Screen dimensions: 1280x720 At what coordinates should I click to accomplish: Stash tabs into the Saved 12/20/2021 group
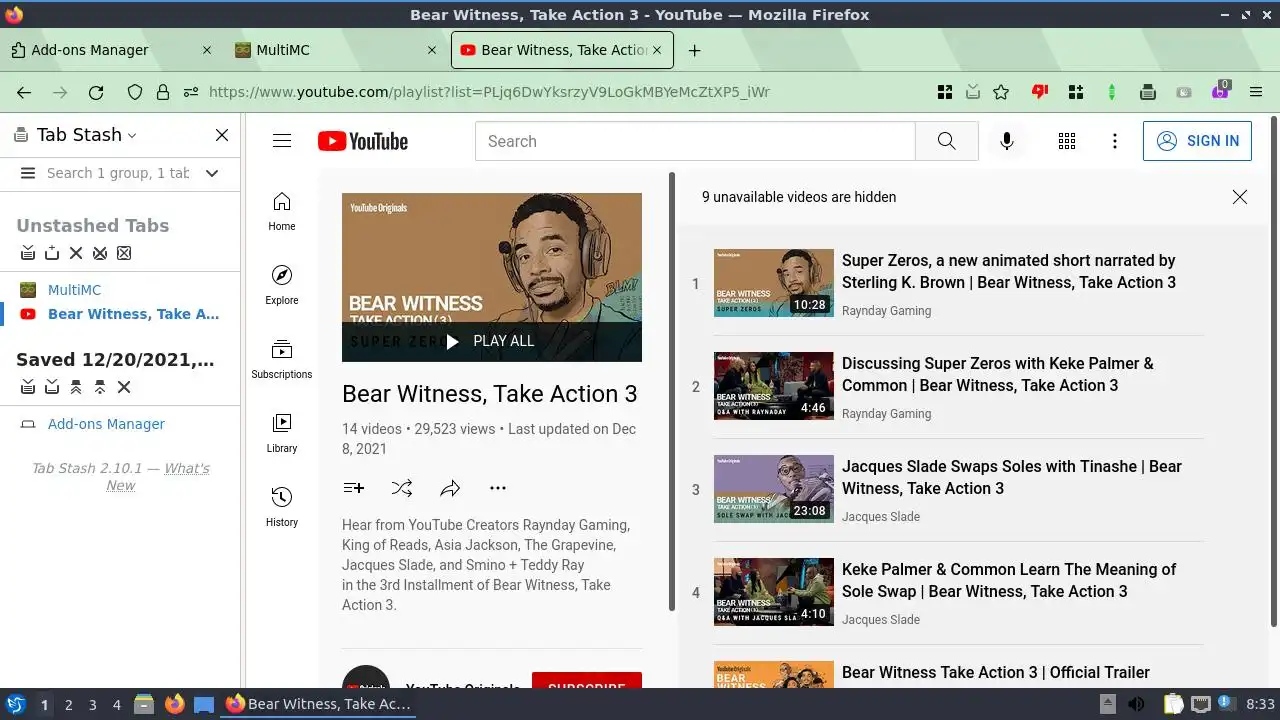coord(28,387)
